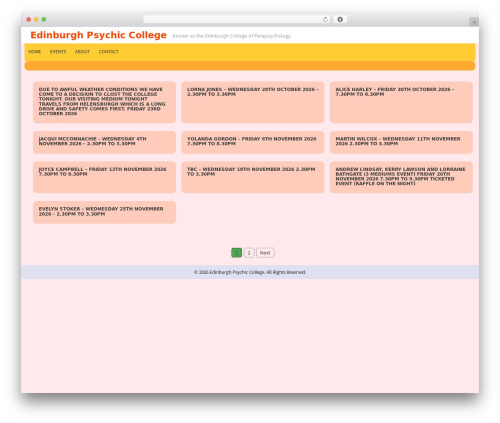The width and height of the screenshot is (500, 423).
Task: Click the red close window dot
Action: [29, 20]
